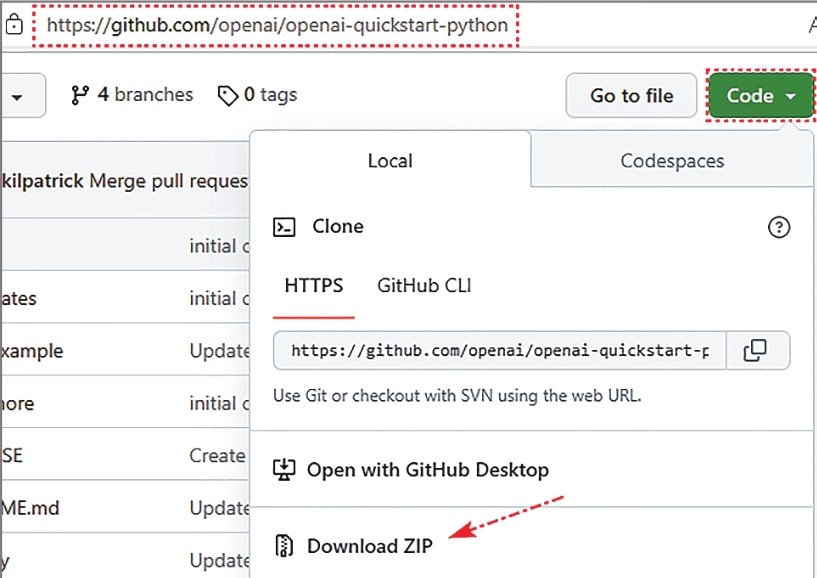
Task: Click the help question mark icon
Action: point(778,227)
